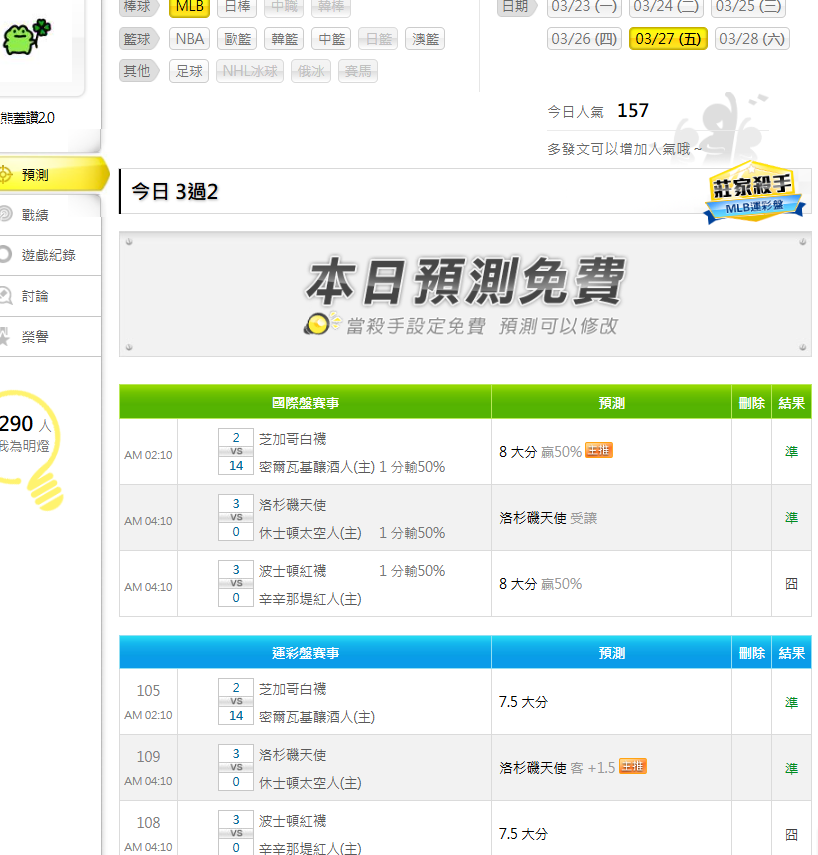
Task: Select the NBA league filter
Action: tap(189, 39)
